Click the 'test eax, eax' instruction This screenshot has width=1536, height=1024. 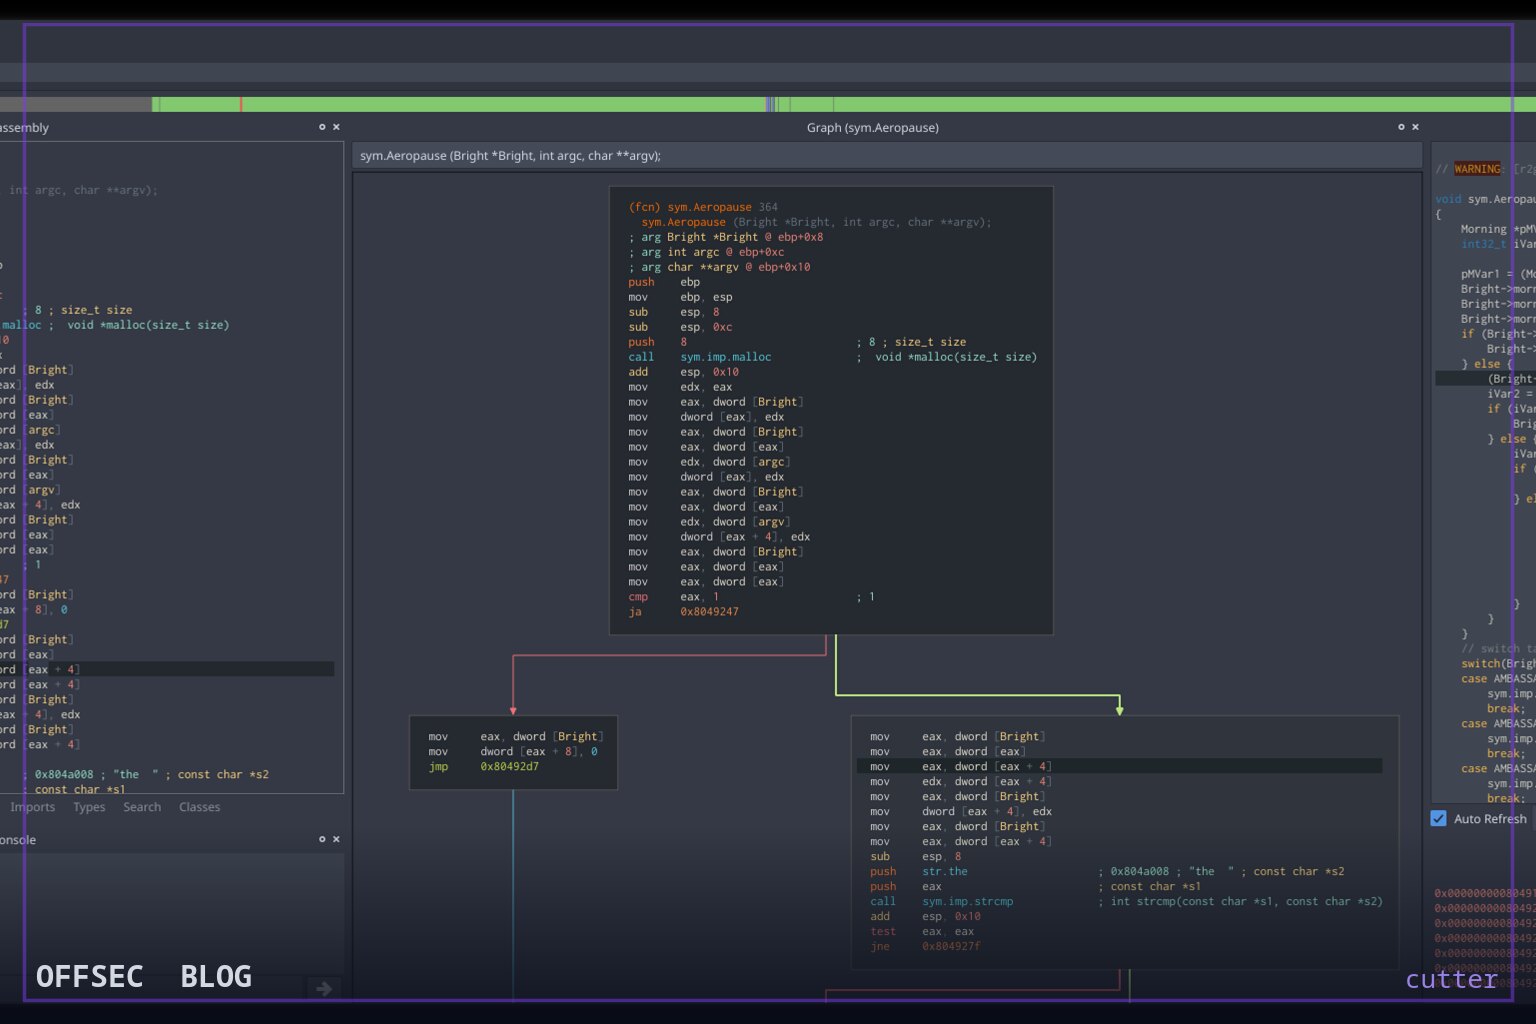922,932
